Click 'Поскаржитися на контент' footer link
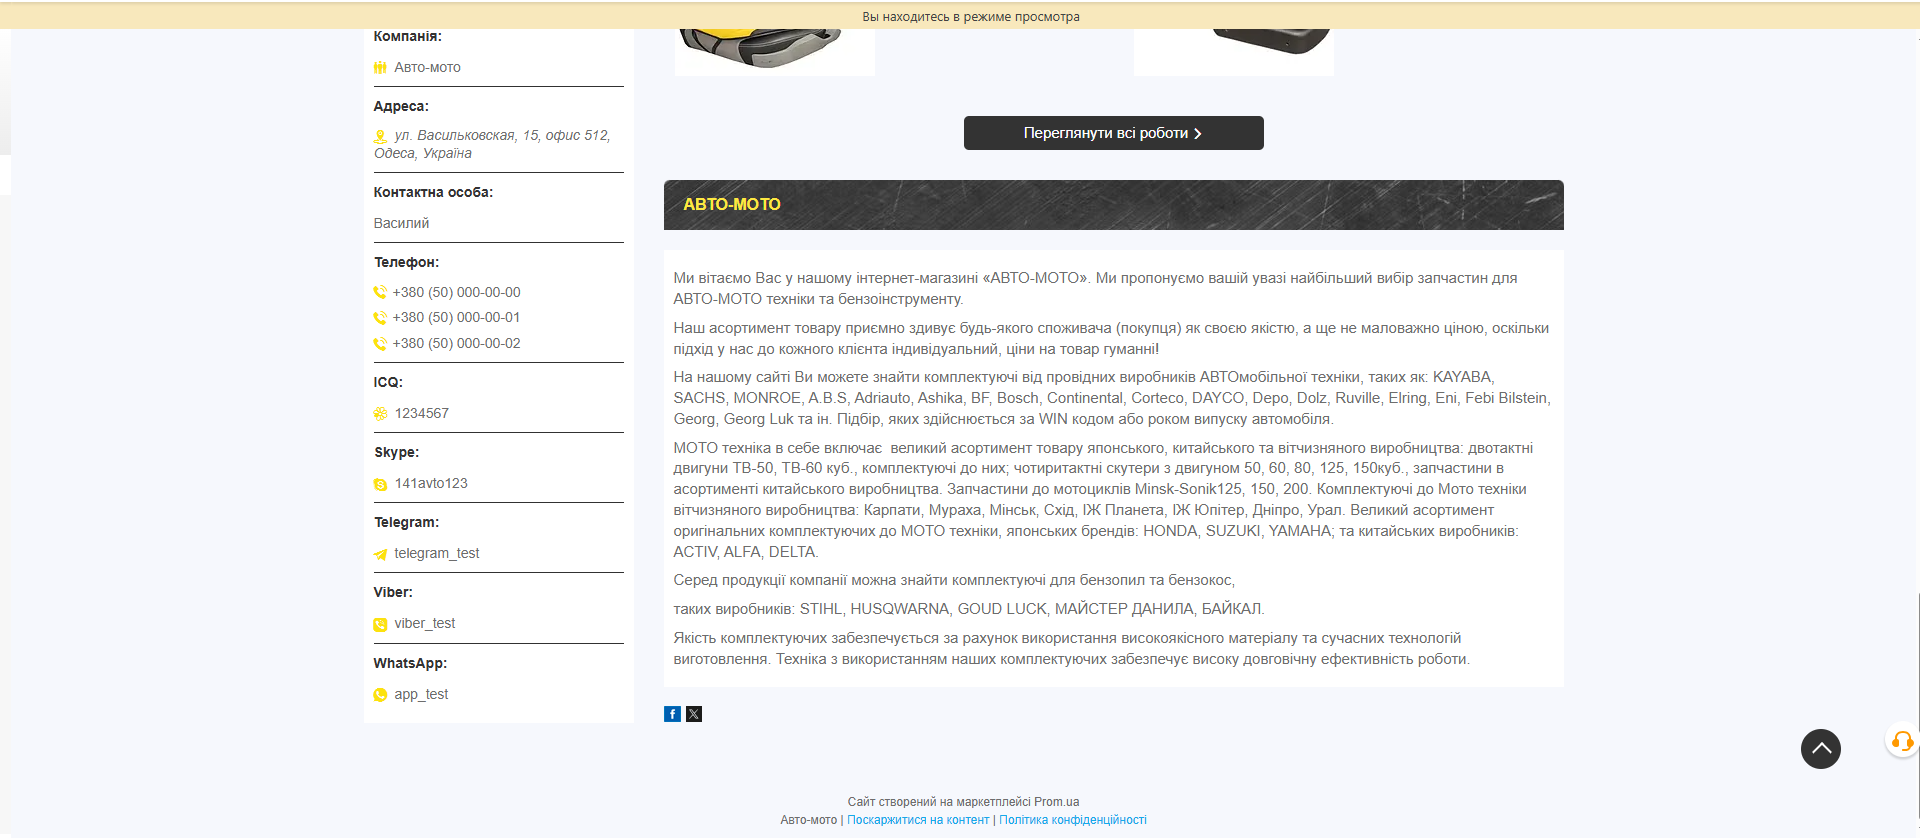The height and width of the screenshot is (838, 1920). coord(917,820)
